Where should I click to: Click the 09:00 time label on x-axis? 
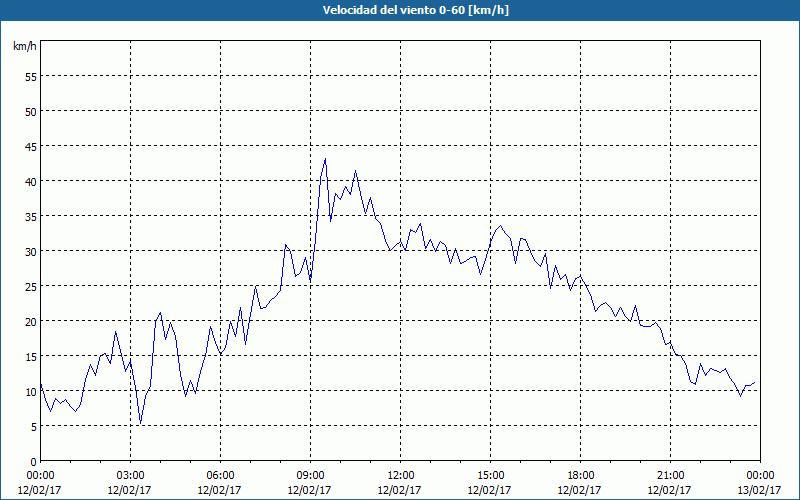[x=310, y=476]
